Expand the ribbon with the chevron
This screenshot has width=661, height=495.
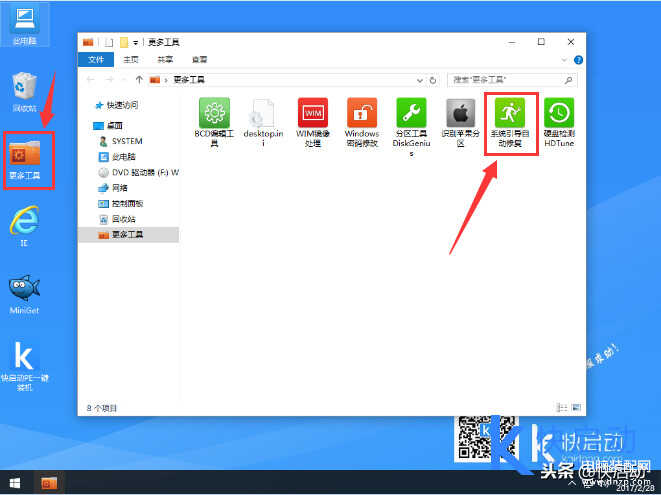coord(564,60)
